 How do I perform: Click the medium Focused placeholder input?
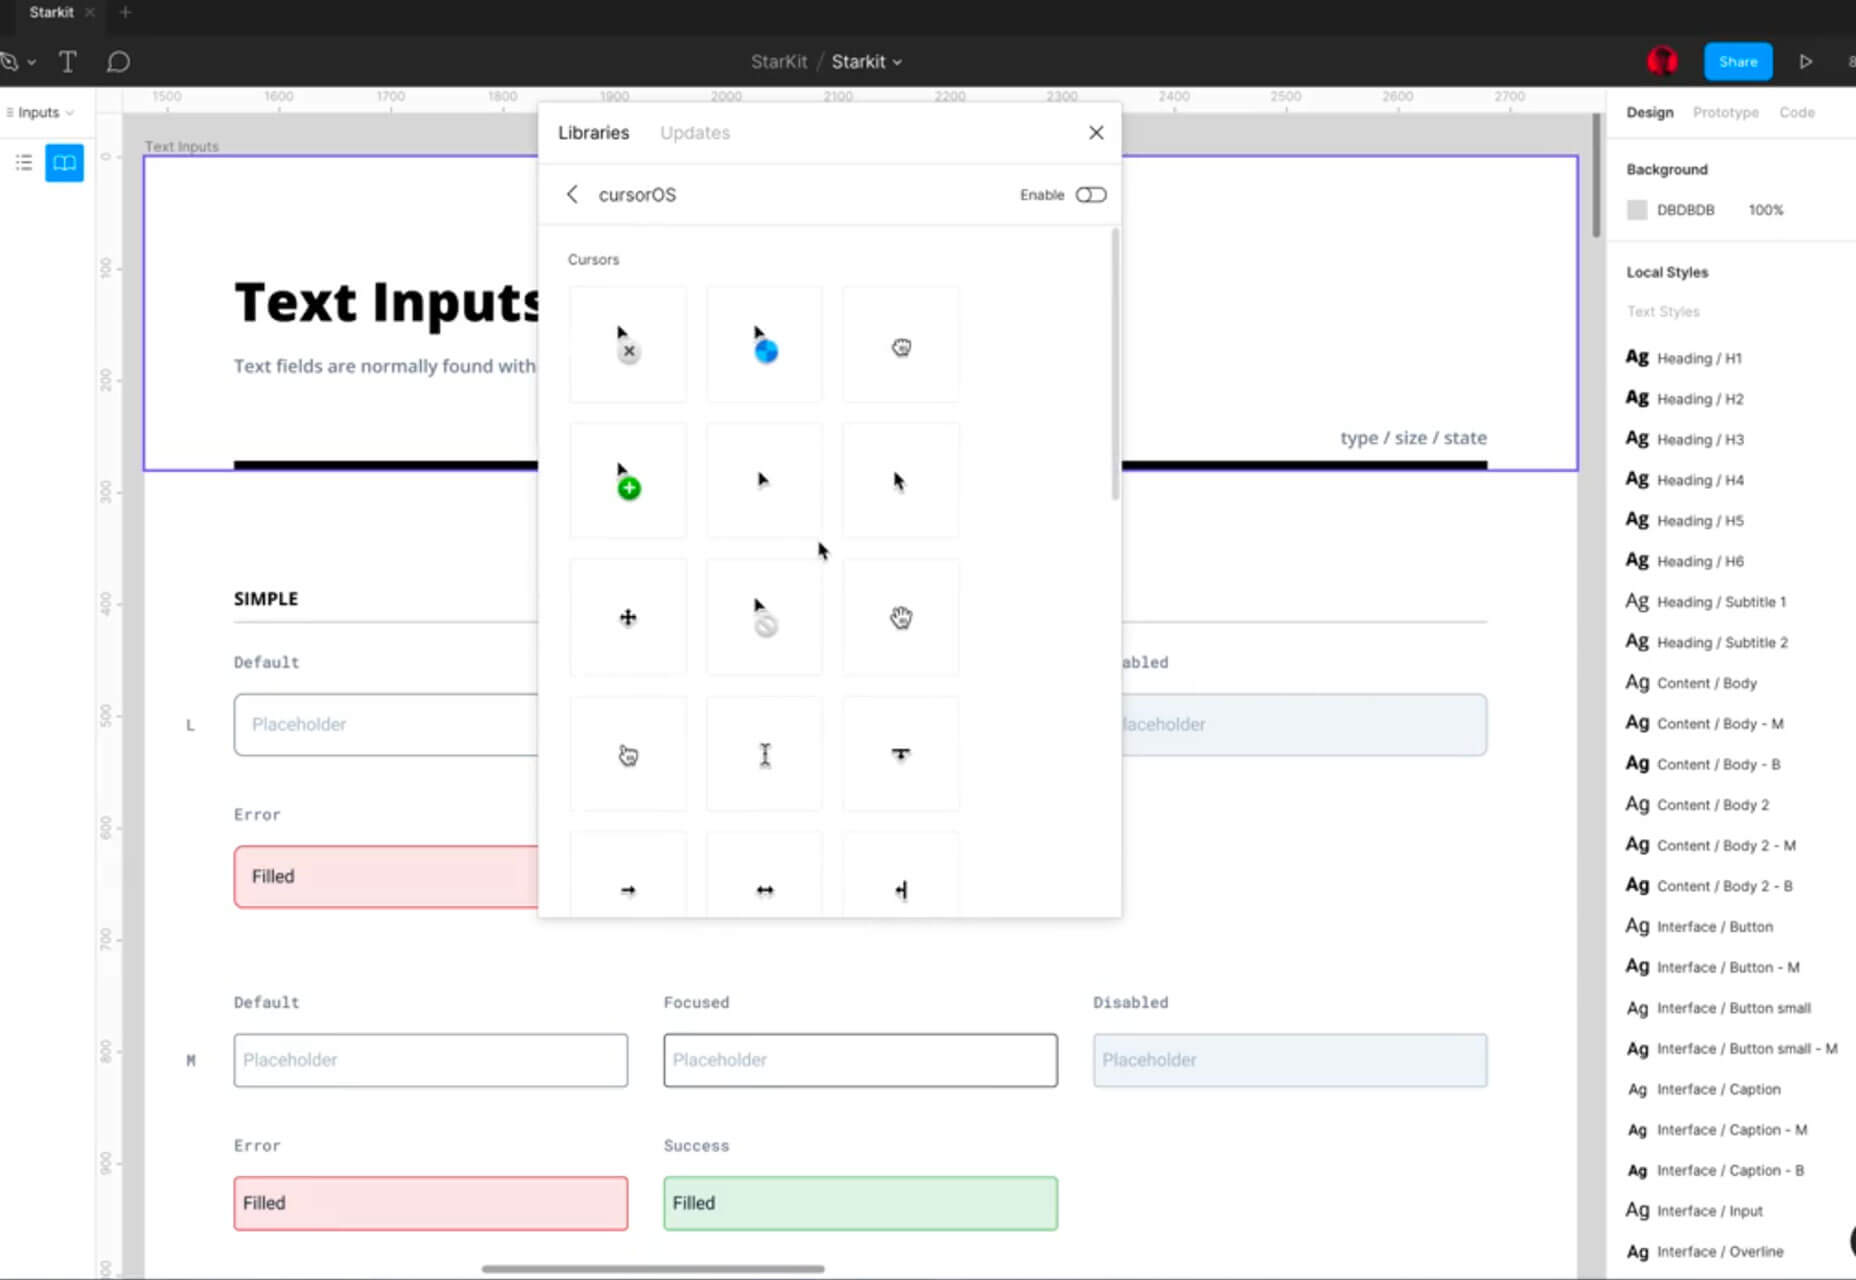[x=860, y=1060]
